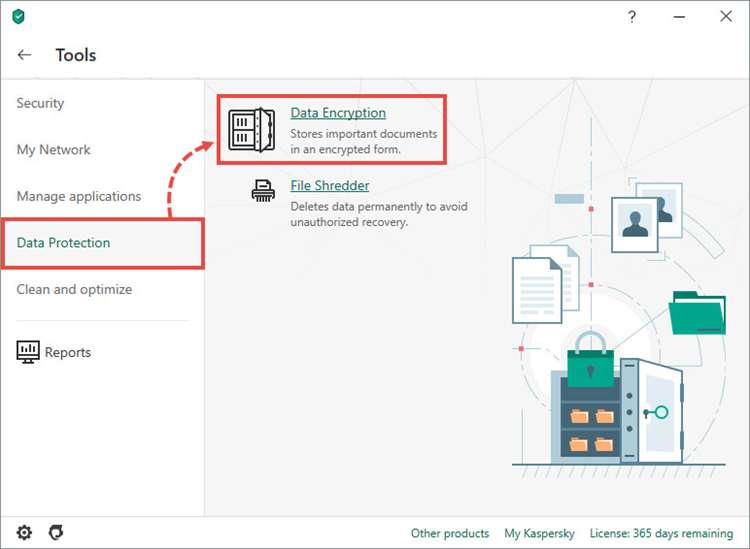Click the File Shredder icon

263,190
